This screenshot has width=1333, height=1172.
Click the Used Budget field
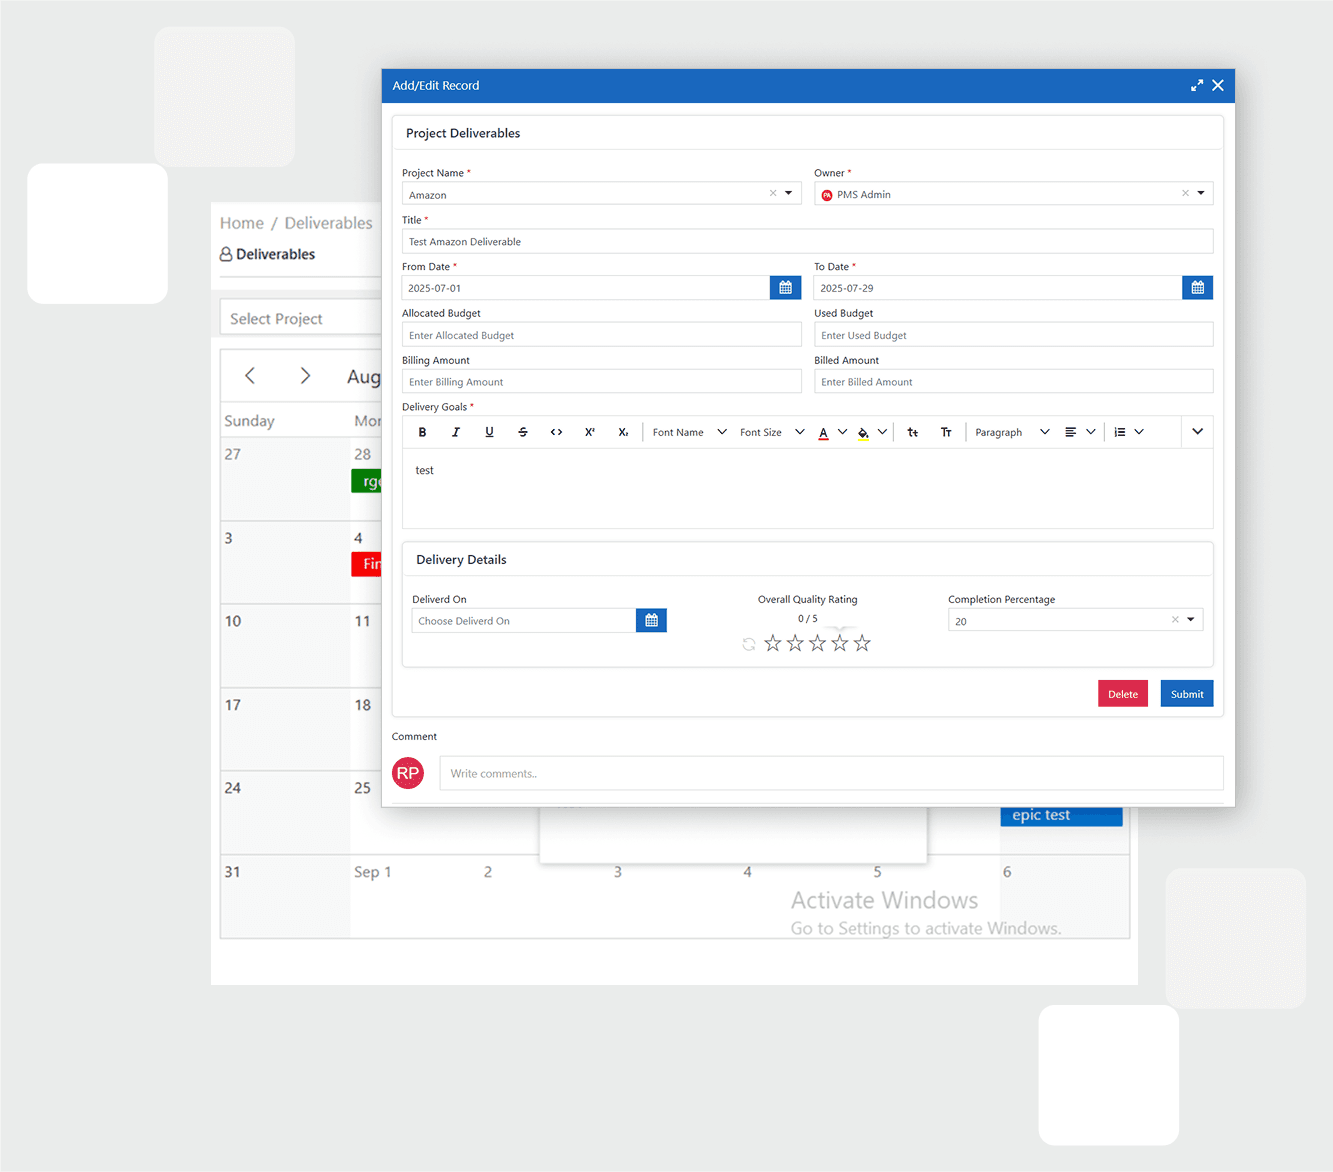click(x=1013, y=335)
